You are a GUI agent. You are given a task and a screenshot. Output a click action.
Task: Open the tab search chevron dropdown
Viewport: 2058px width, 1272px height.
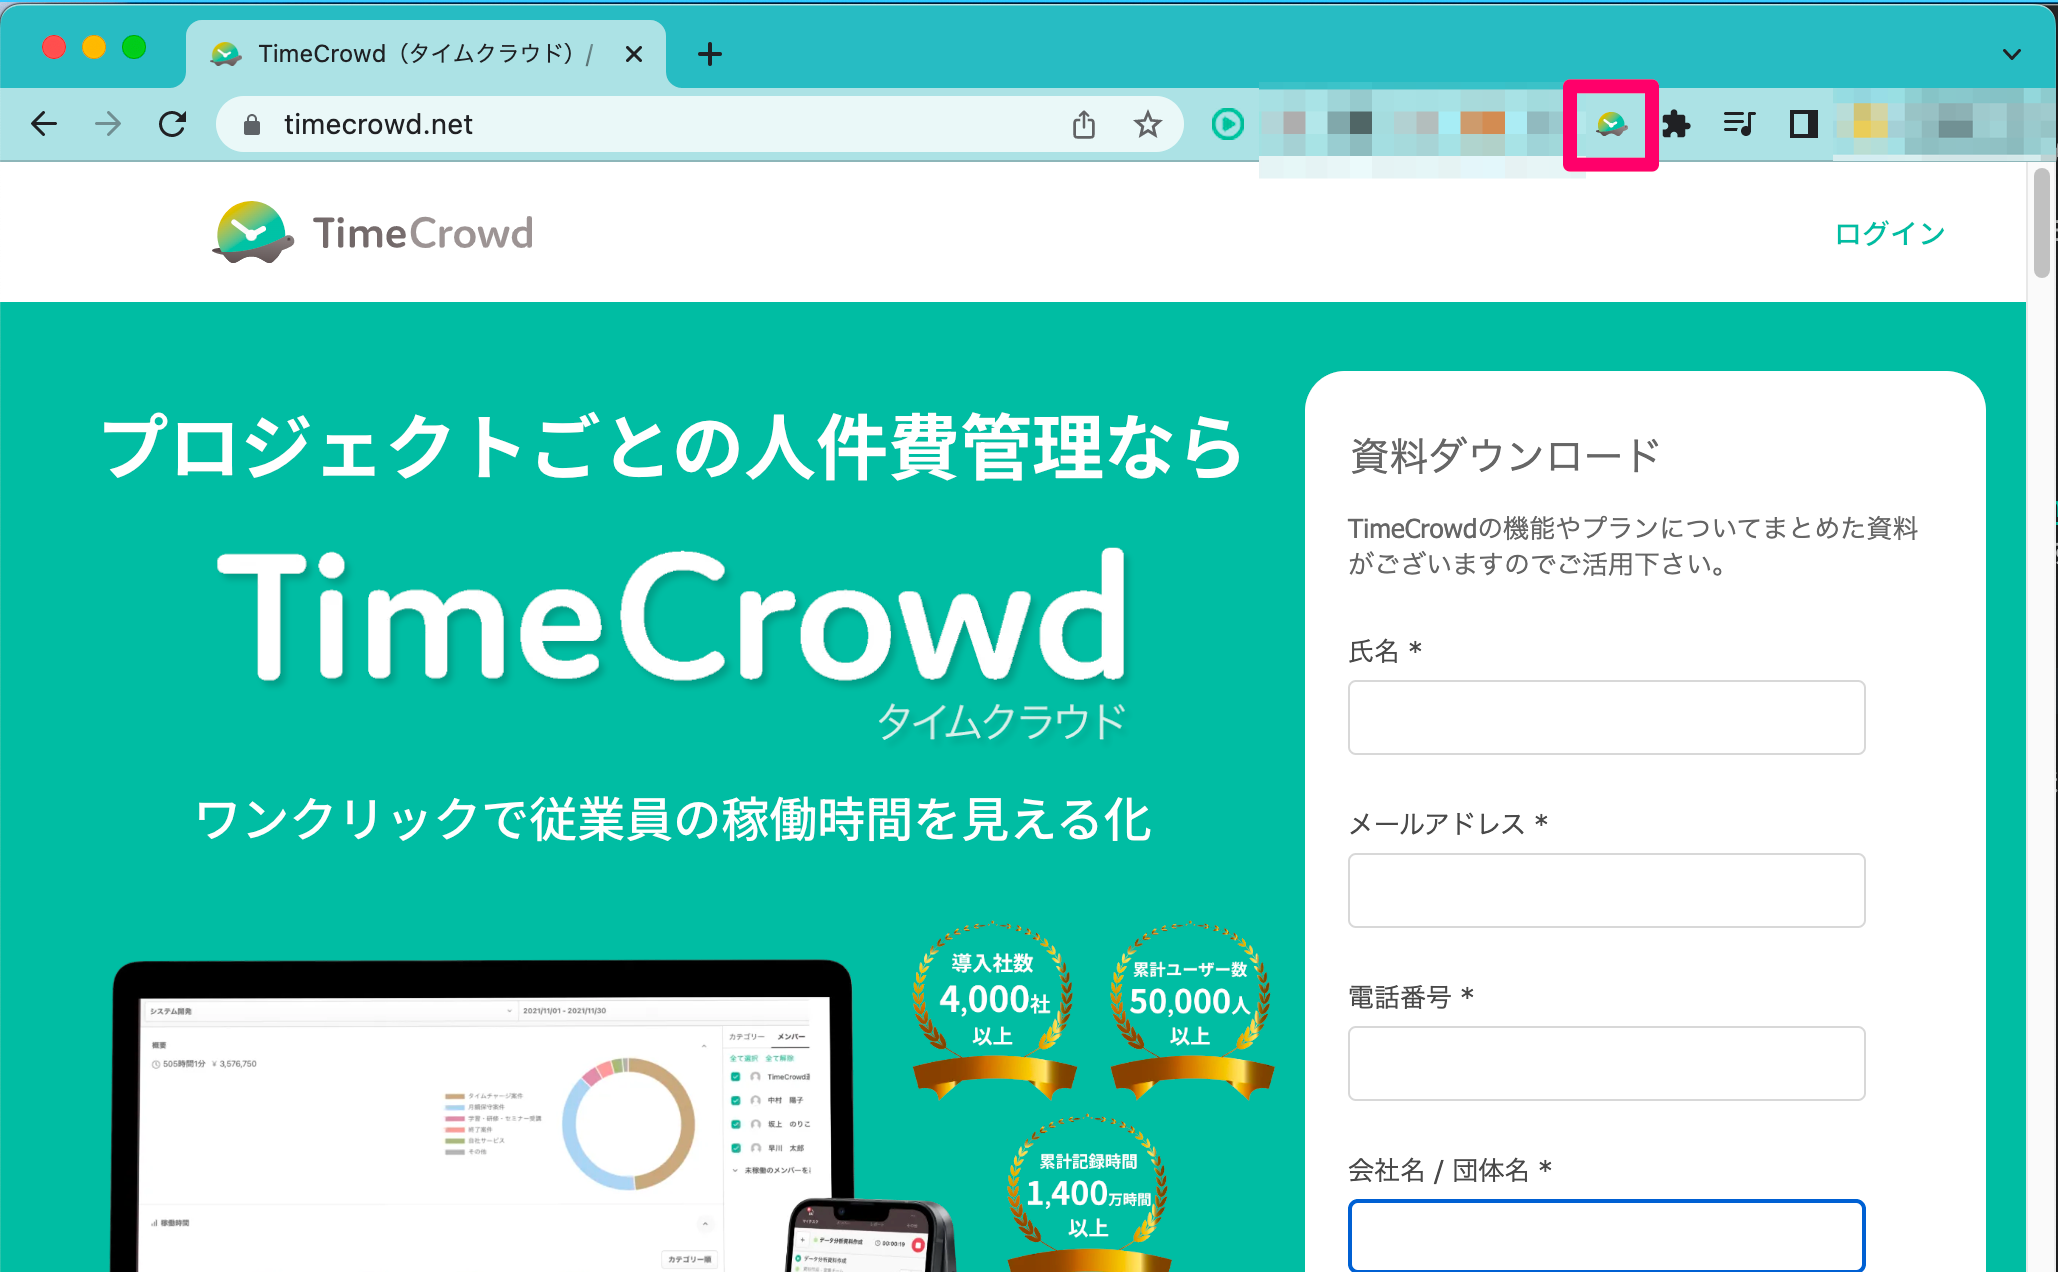click(x=2012, y=54)
